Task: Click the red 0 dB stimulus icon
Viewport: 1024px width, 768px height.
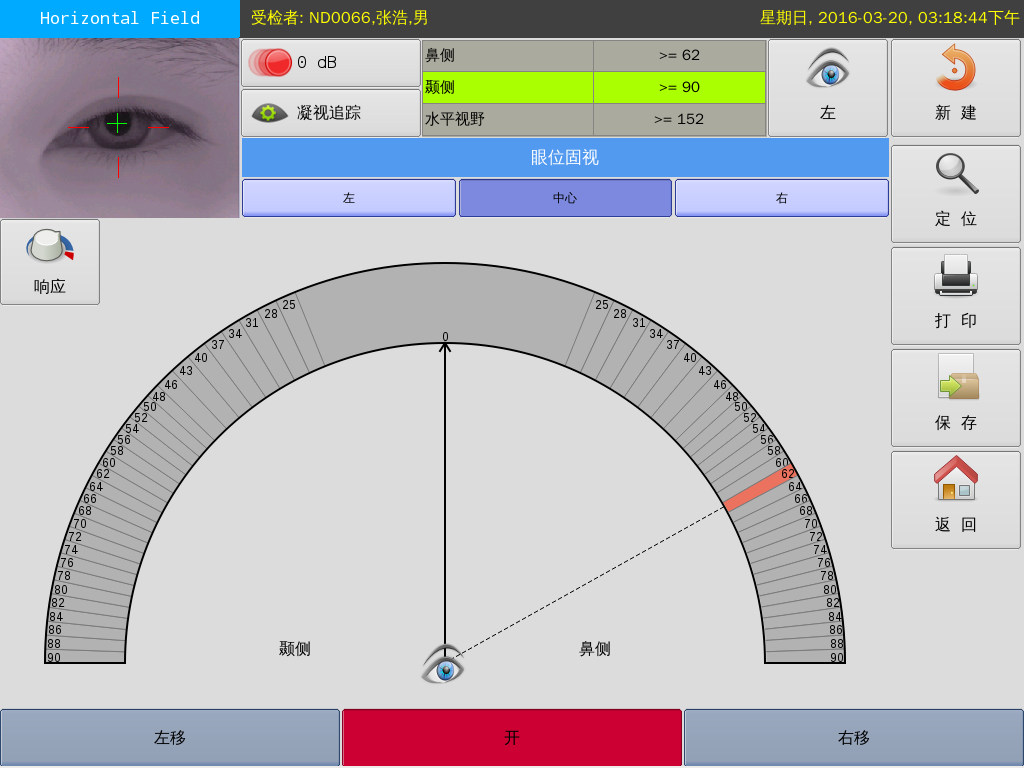Action: point(271,63)
